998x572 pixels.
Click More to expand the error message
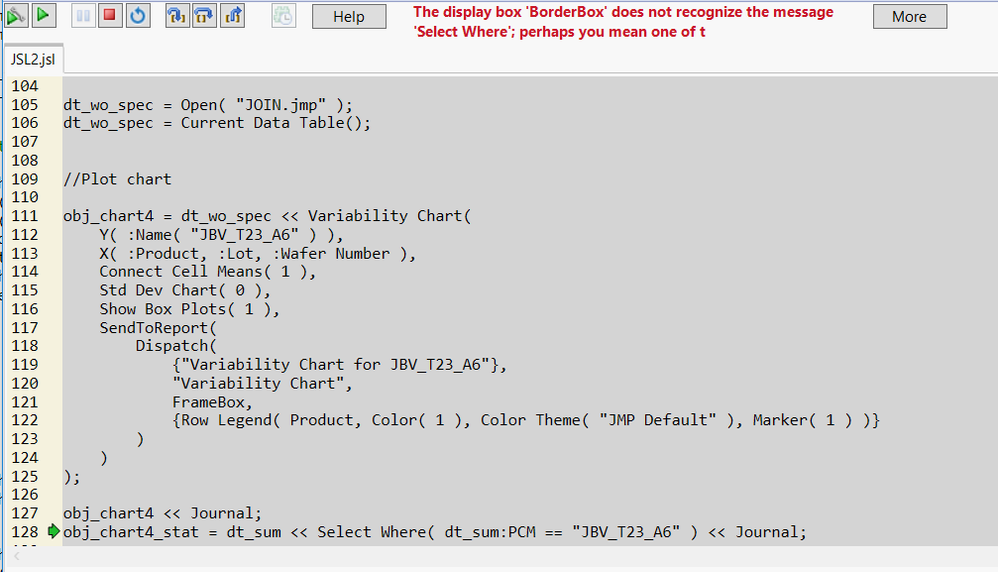point(910,17)
